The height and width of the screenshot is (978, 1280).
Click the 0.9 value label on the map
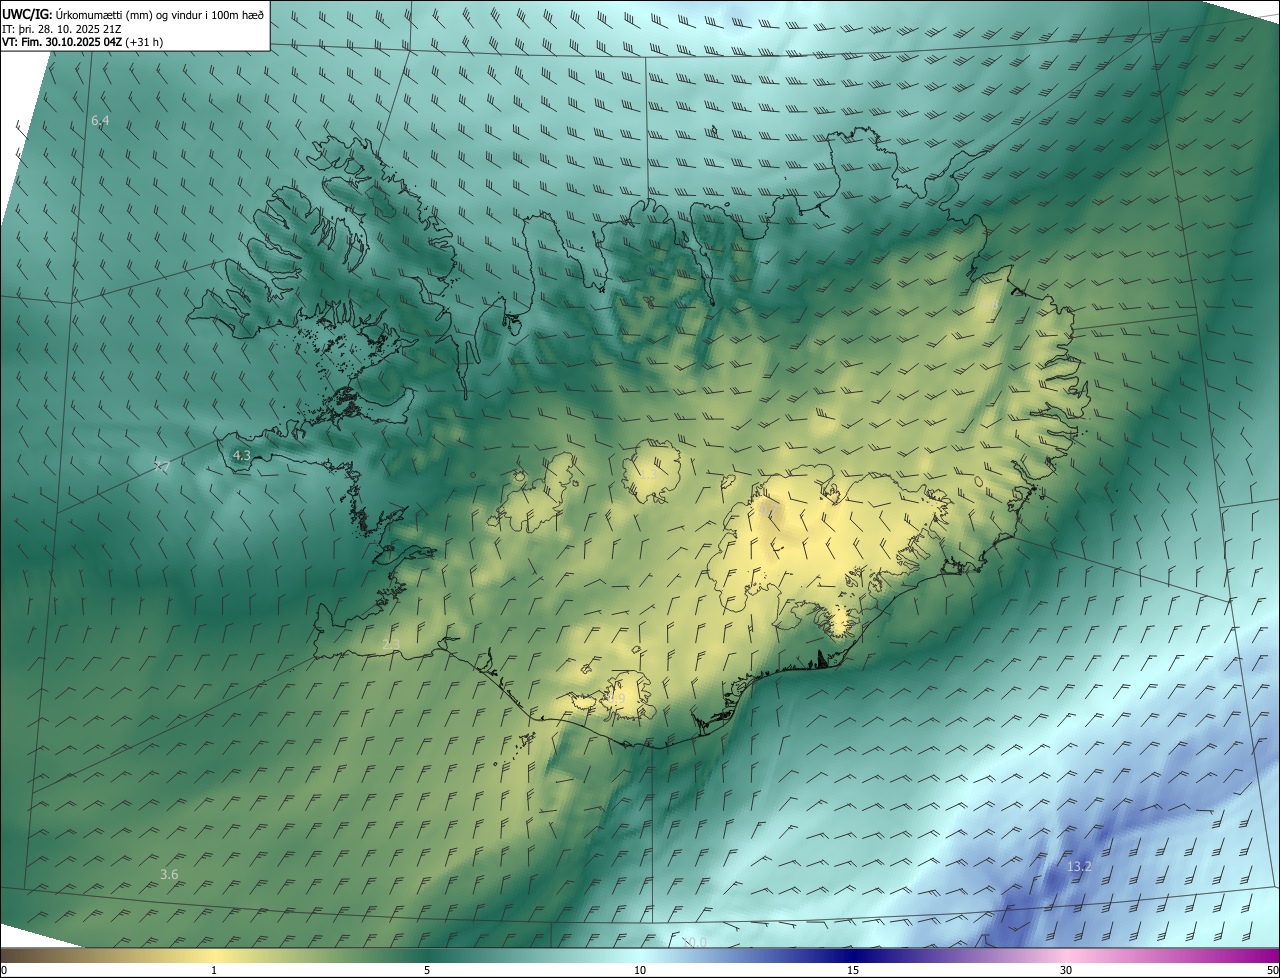click(x=616, y=698)
